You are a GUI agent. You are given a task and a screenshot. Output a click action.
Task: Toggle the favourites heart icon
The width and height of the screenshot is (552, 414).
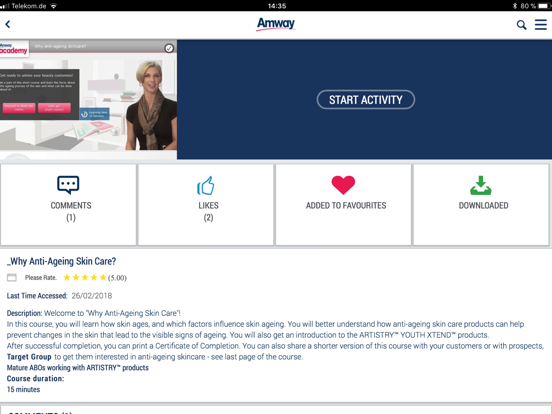click(x=343, y=185)
